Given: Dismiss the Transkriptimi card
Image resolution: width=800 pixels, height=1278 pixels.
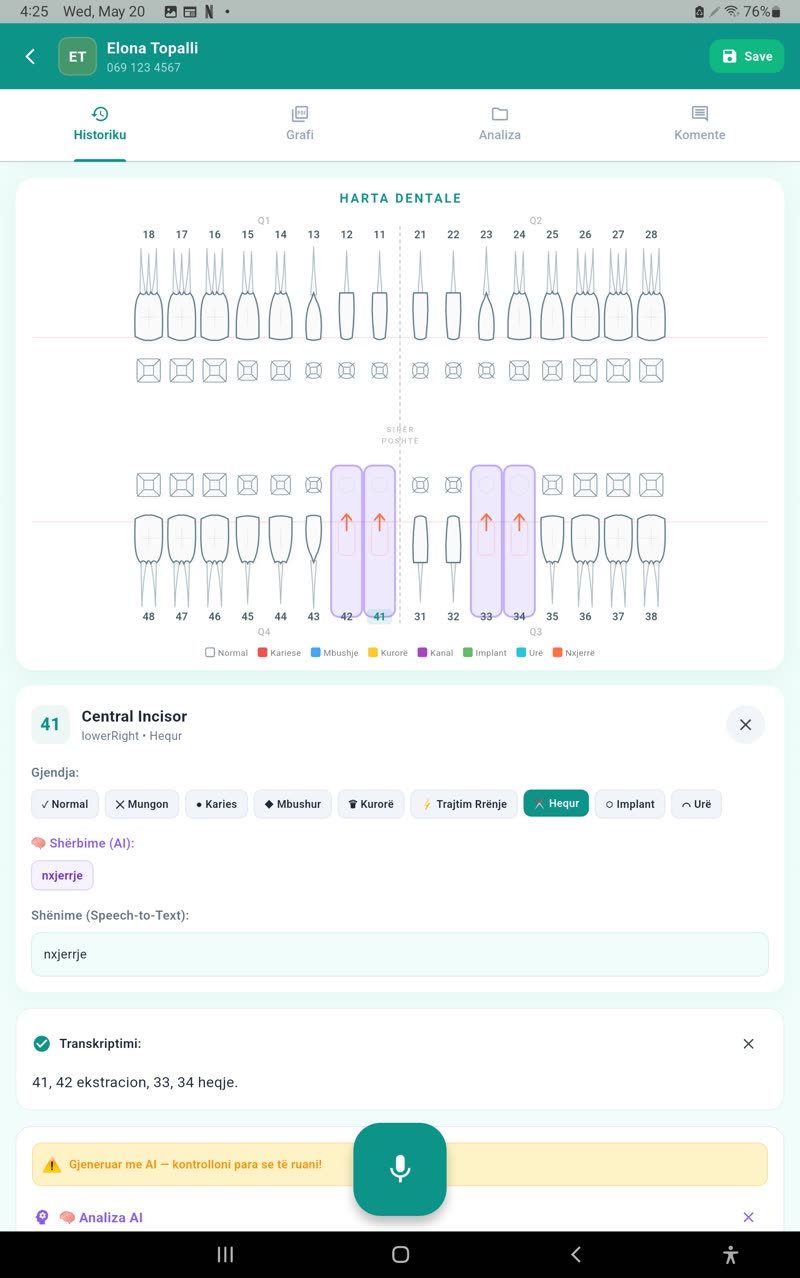Looking at the screenshot, I should pos(748,1044).
